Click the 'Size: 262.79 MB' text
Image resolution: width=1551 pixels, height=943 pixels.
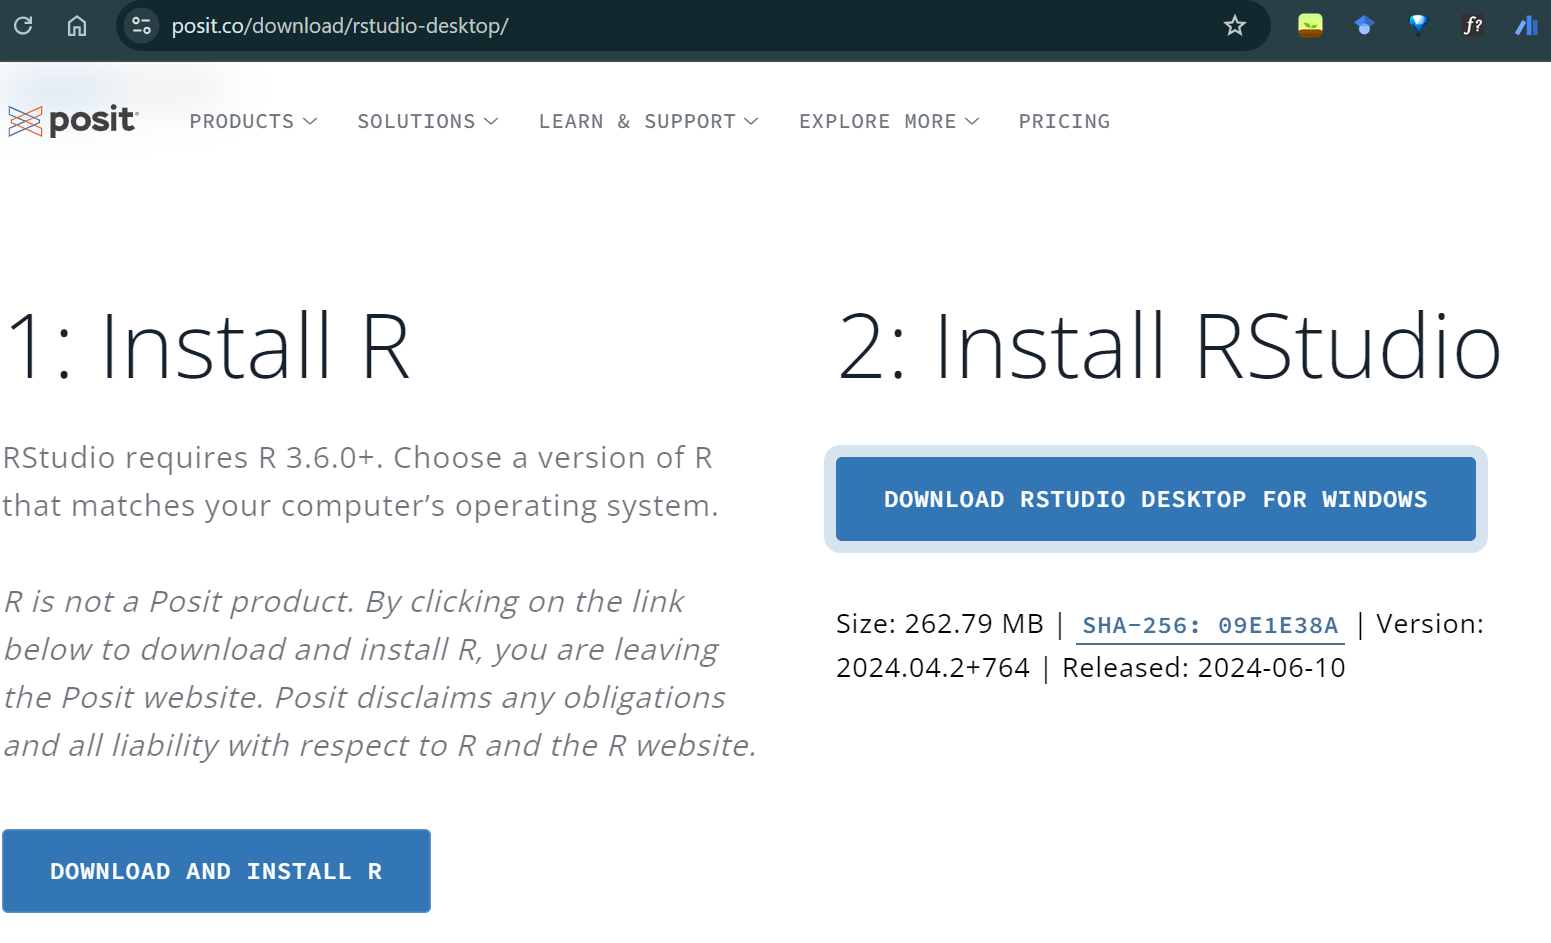[x=940, y=624]
